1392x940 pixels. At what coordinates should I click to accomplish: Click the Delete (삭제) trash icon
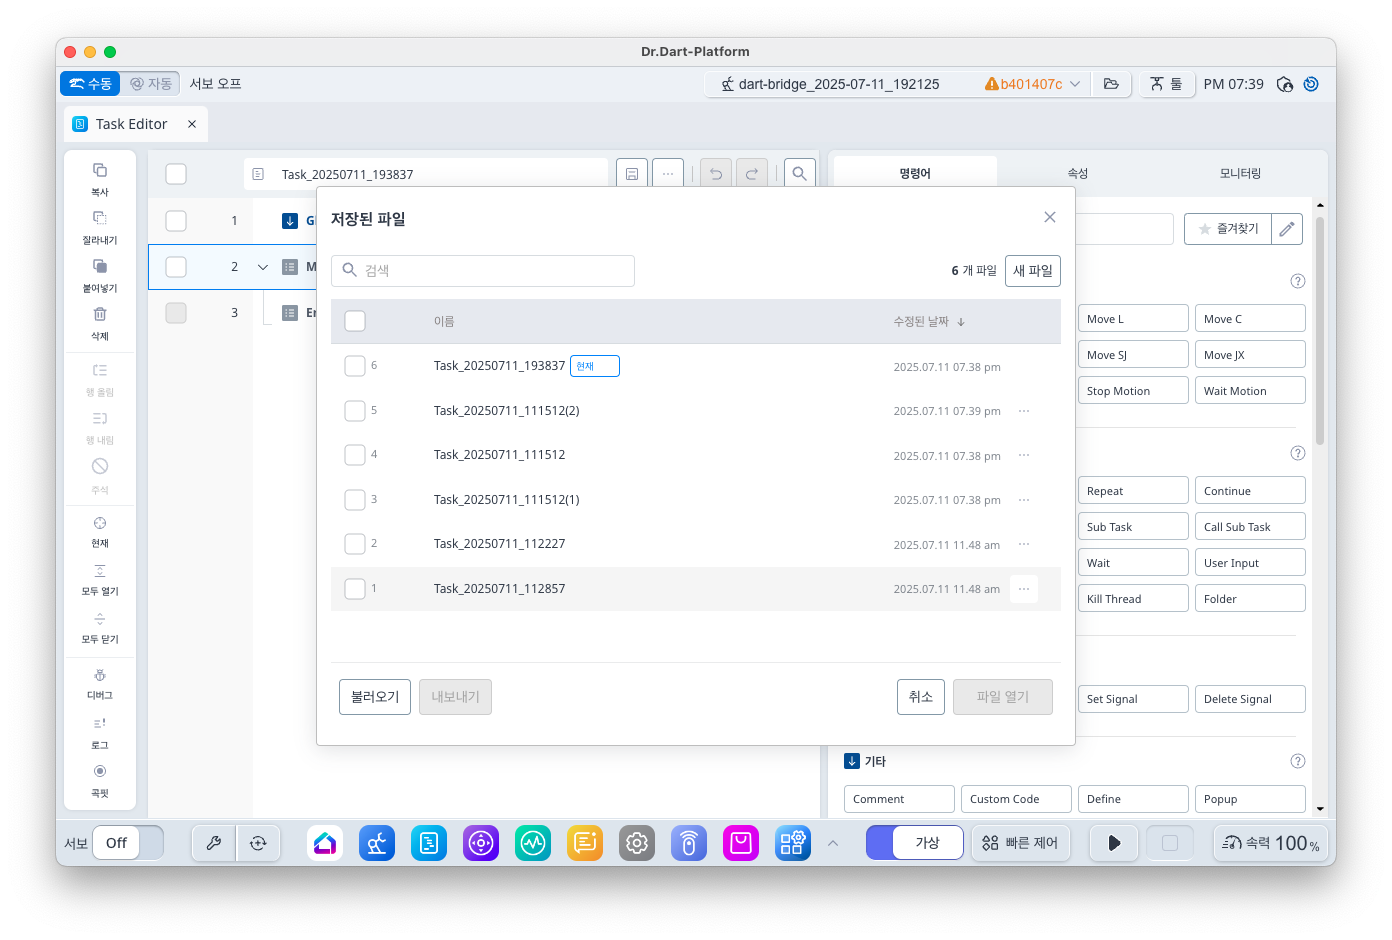tap(100, 315)
